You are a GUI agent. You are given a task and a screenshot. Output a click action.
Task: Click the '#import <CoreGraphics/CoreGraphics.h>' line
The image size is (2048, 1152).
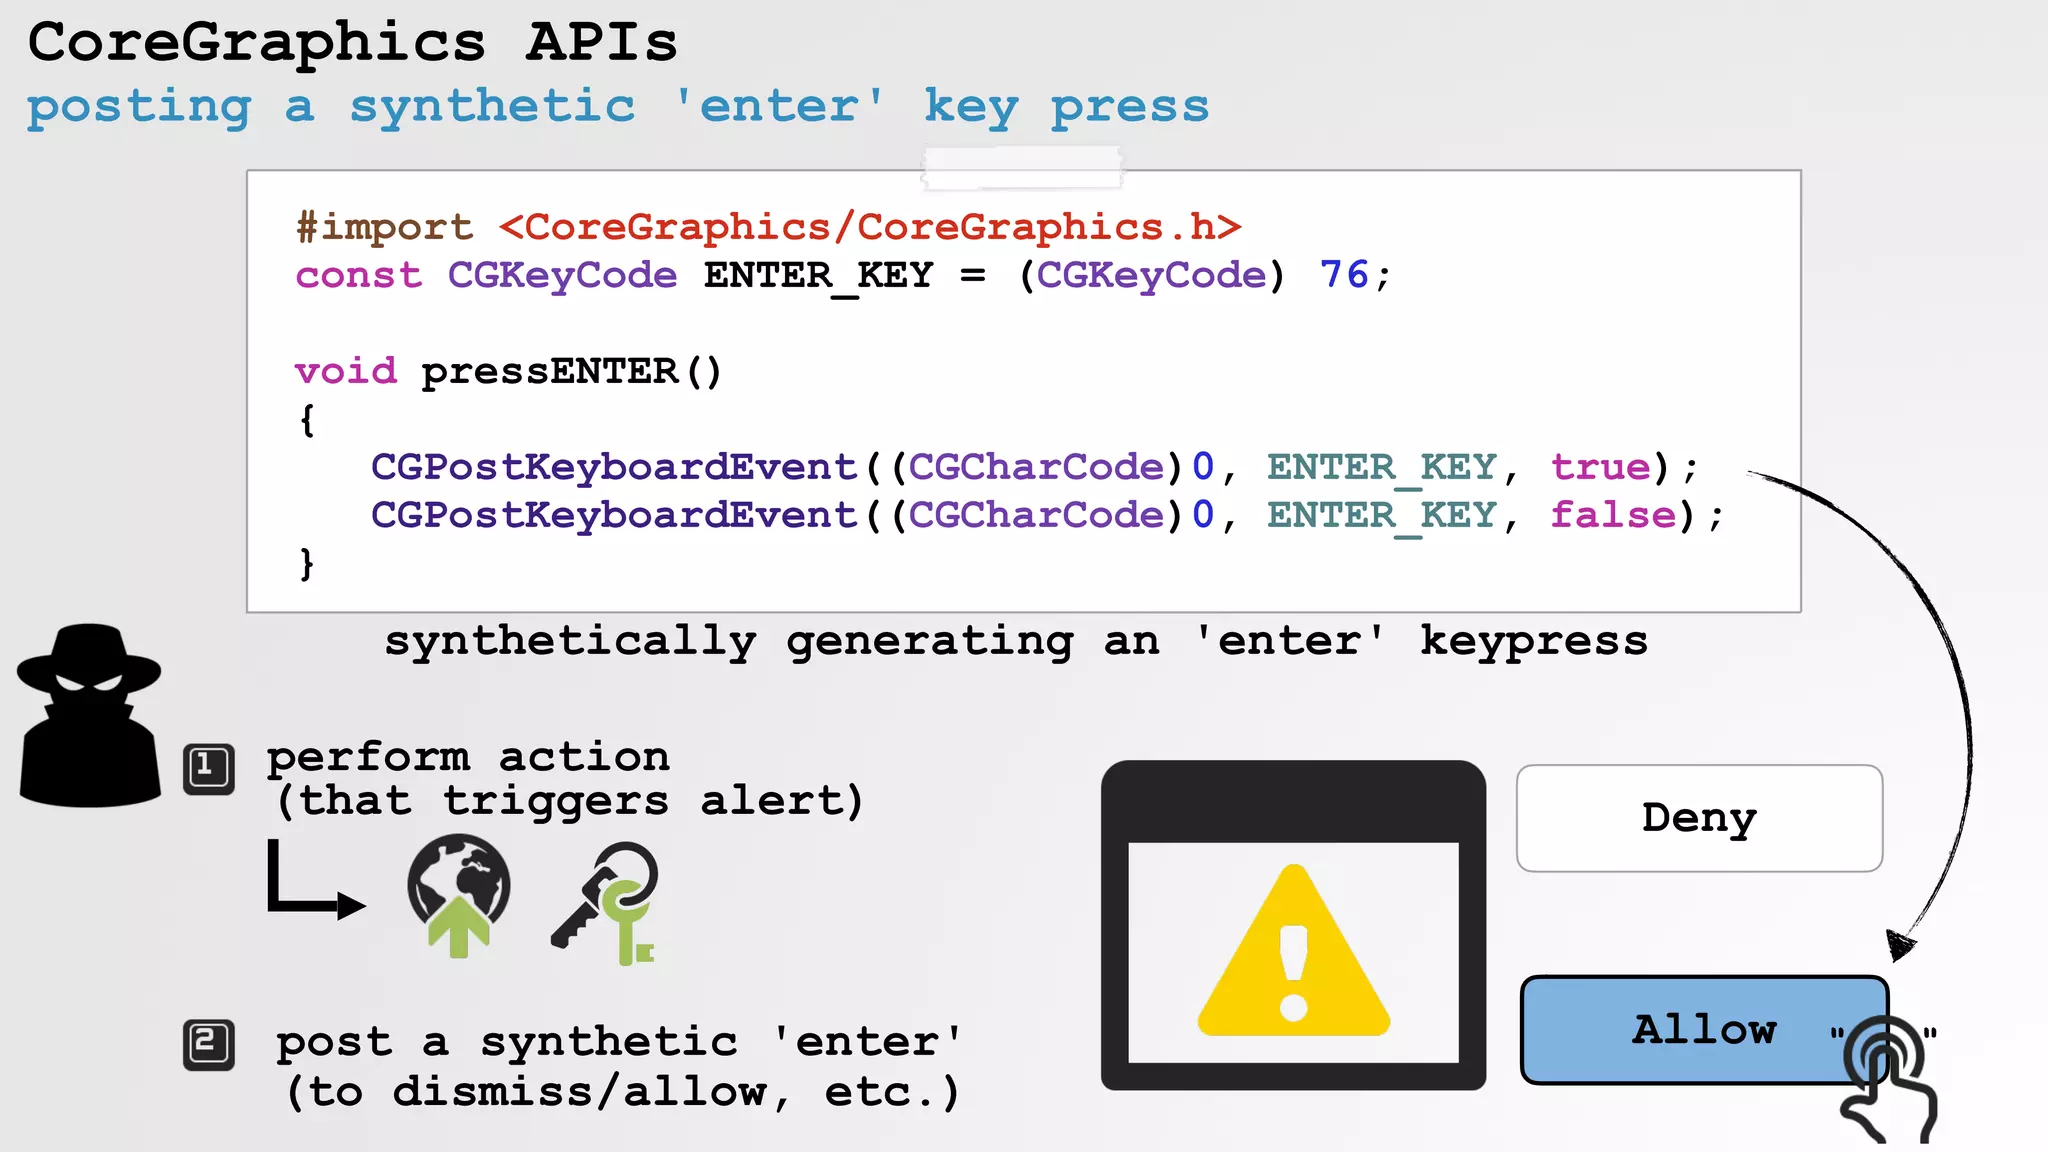768,227
